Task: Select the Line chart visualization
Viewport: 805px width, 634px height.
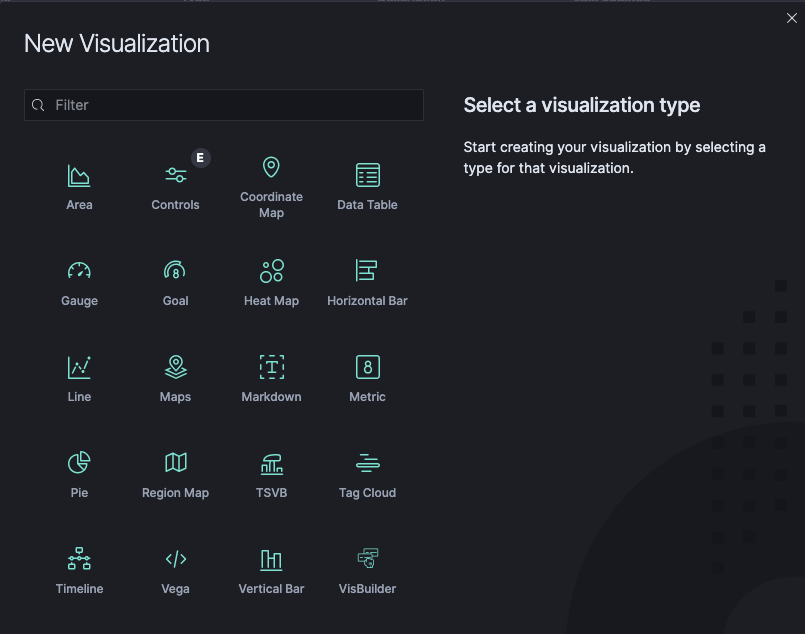Action: (79, 378)
